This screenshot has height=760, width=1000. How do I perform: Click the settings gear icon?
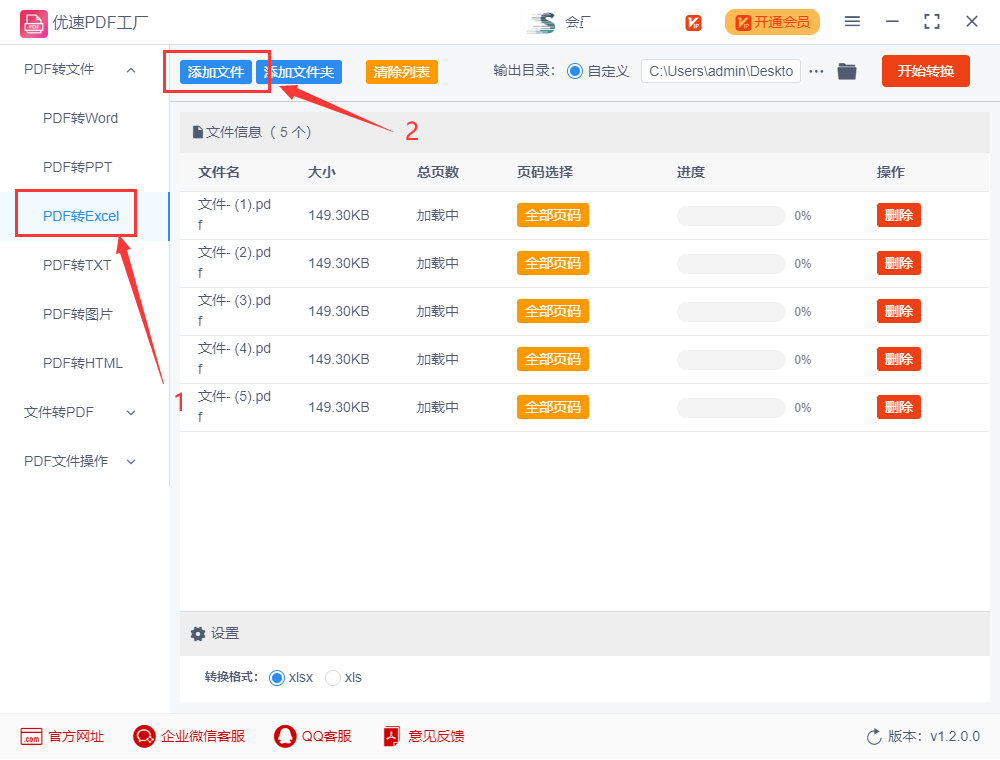[x=198, y=634]
